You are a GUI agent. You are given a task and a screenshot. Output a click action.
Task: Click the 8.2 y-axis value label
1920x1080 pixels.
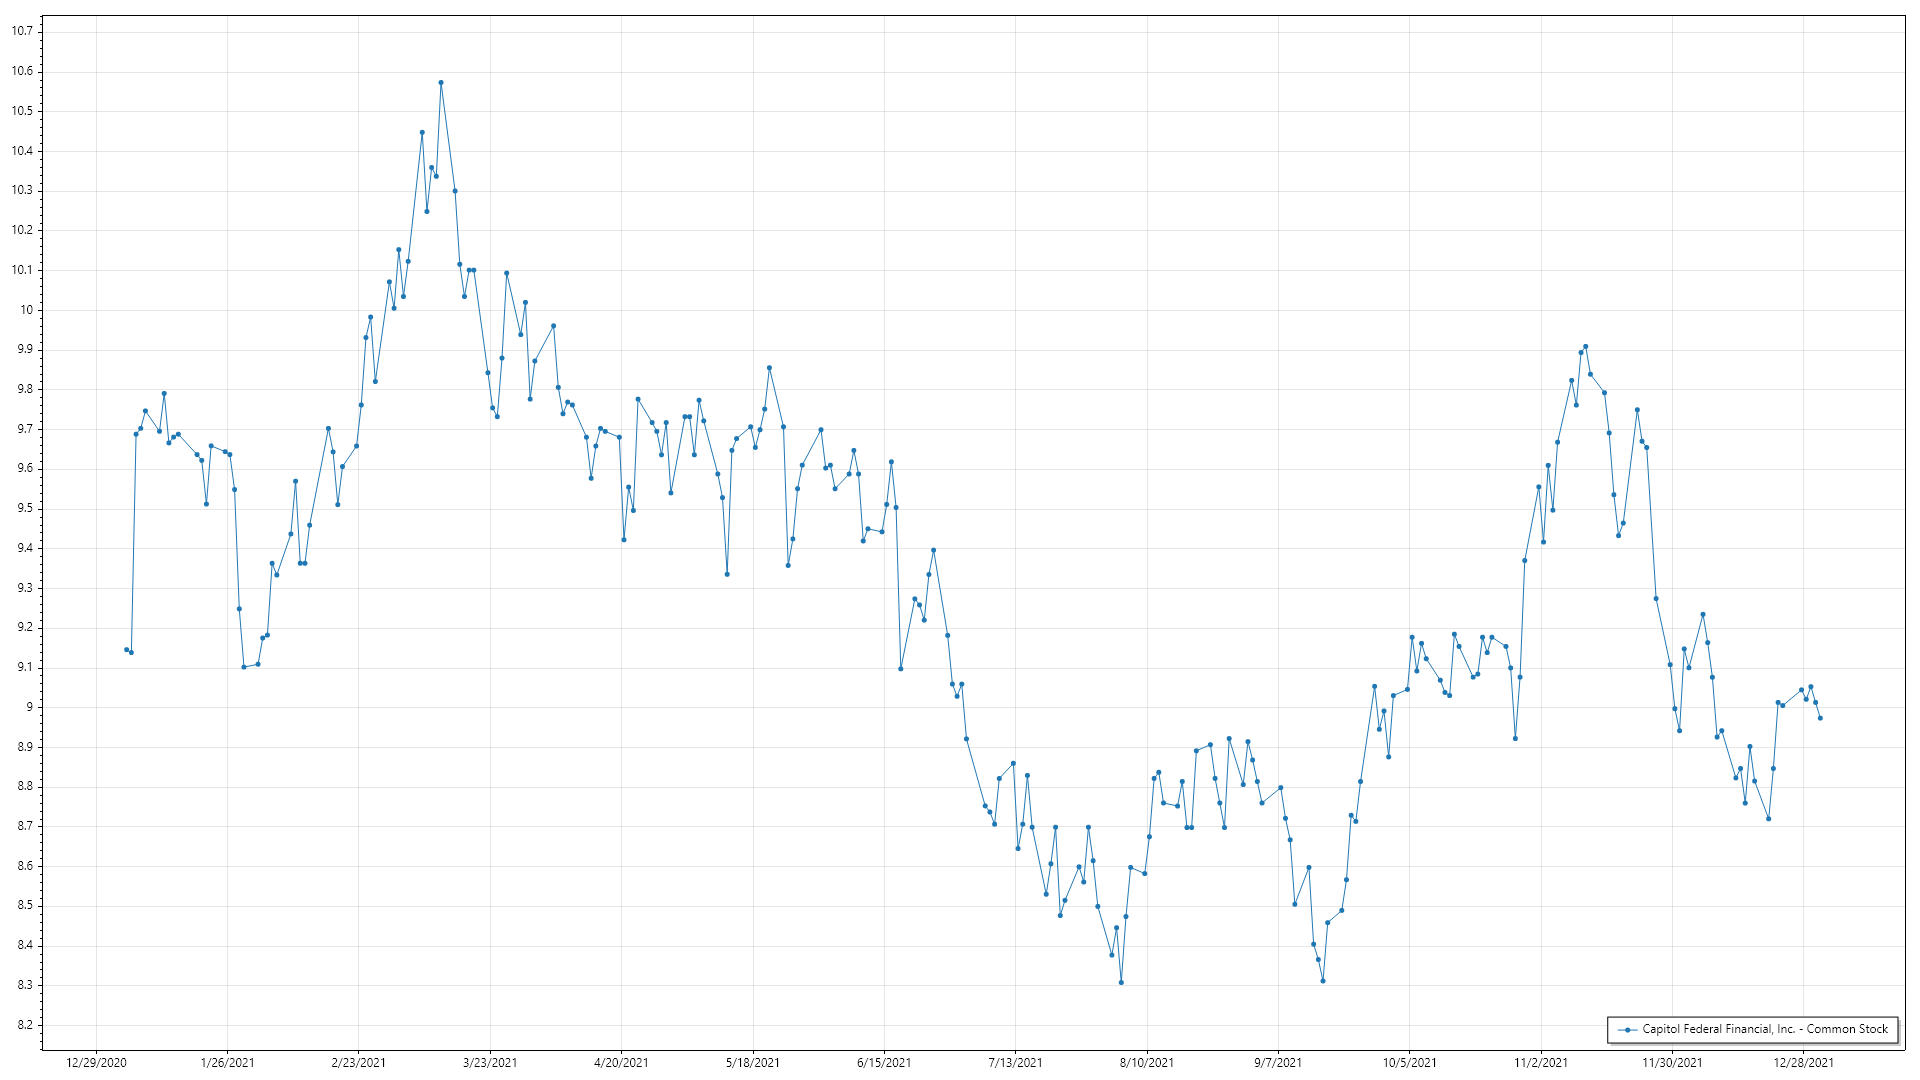point(24,1025)
